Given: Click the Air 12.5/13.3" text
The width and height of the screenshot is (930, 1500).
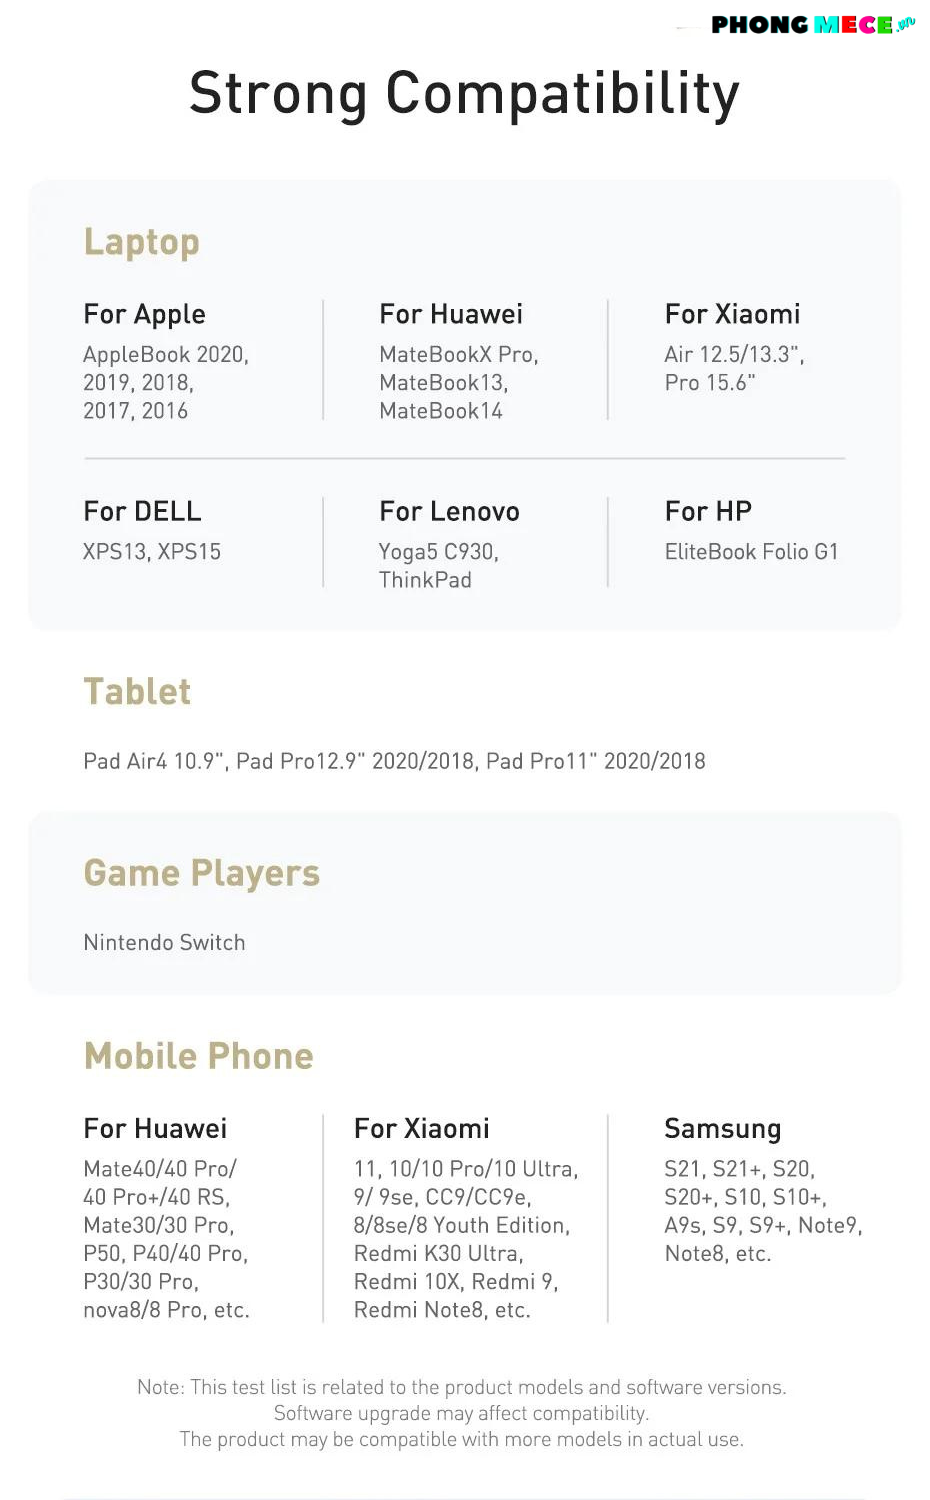Looking at the screenshot, I should click(x=734, y=354).
